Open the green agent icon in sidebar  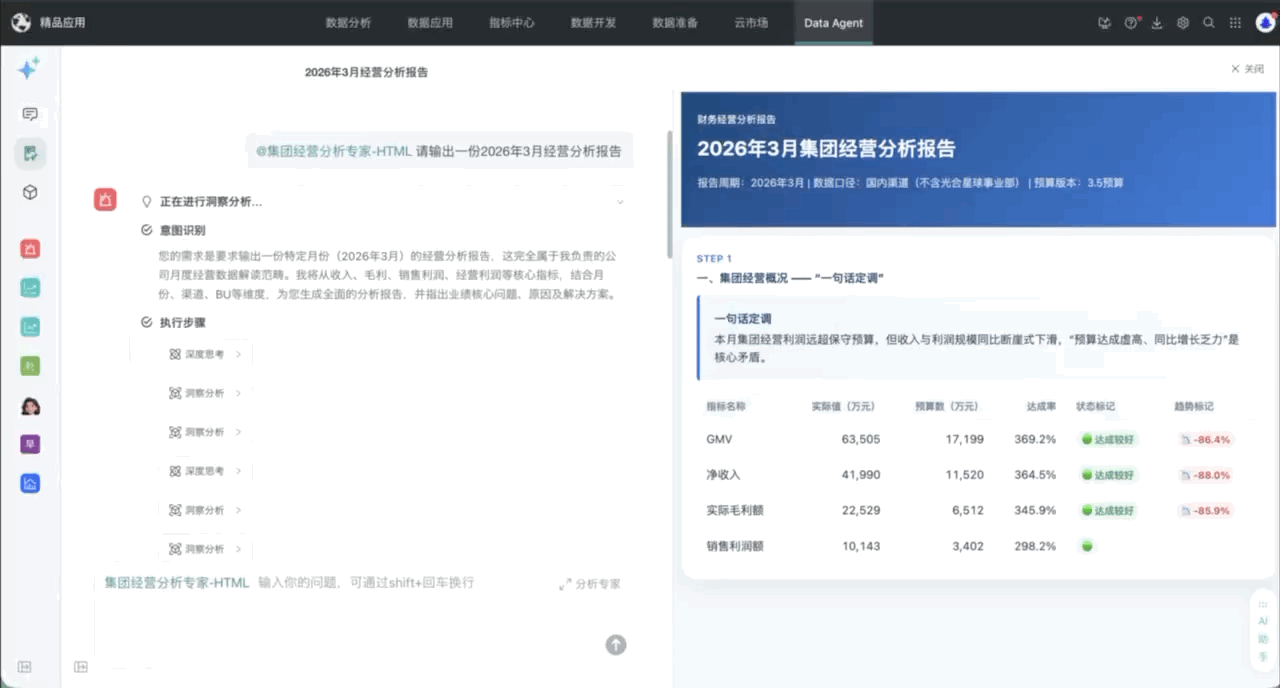(30, 366)
